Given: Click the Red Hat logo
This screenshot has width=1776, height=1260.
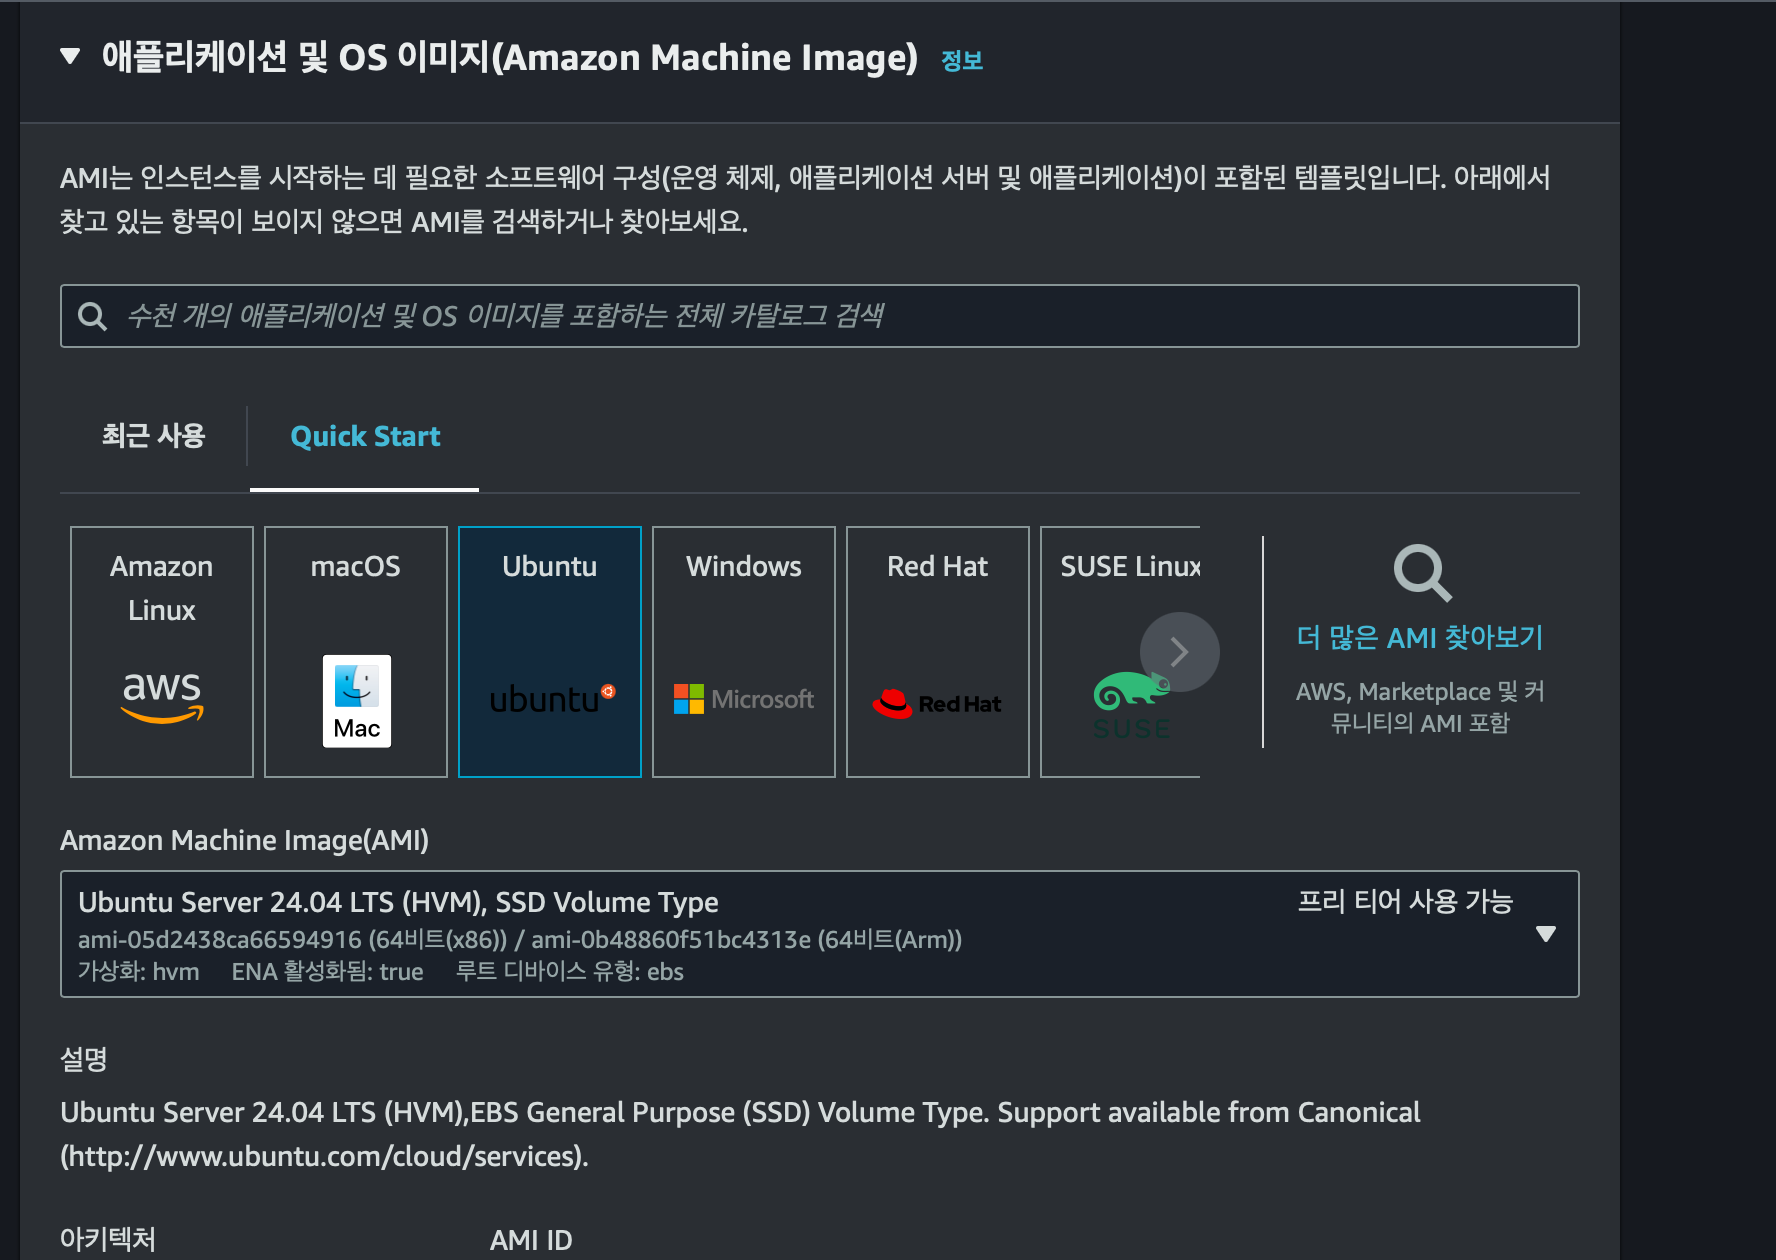Looking at the screenshot, I should tap(937, 704).
